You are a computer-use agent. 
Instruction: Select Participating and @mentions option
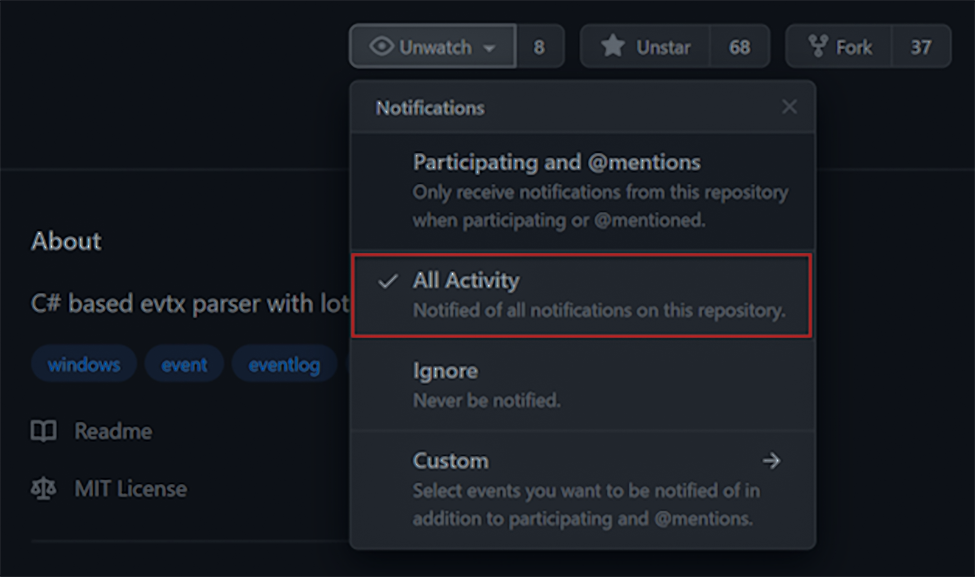pyautogui.click(x=583, y=191)
